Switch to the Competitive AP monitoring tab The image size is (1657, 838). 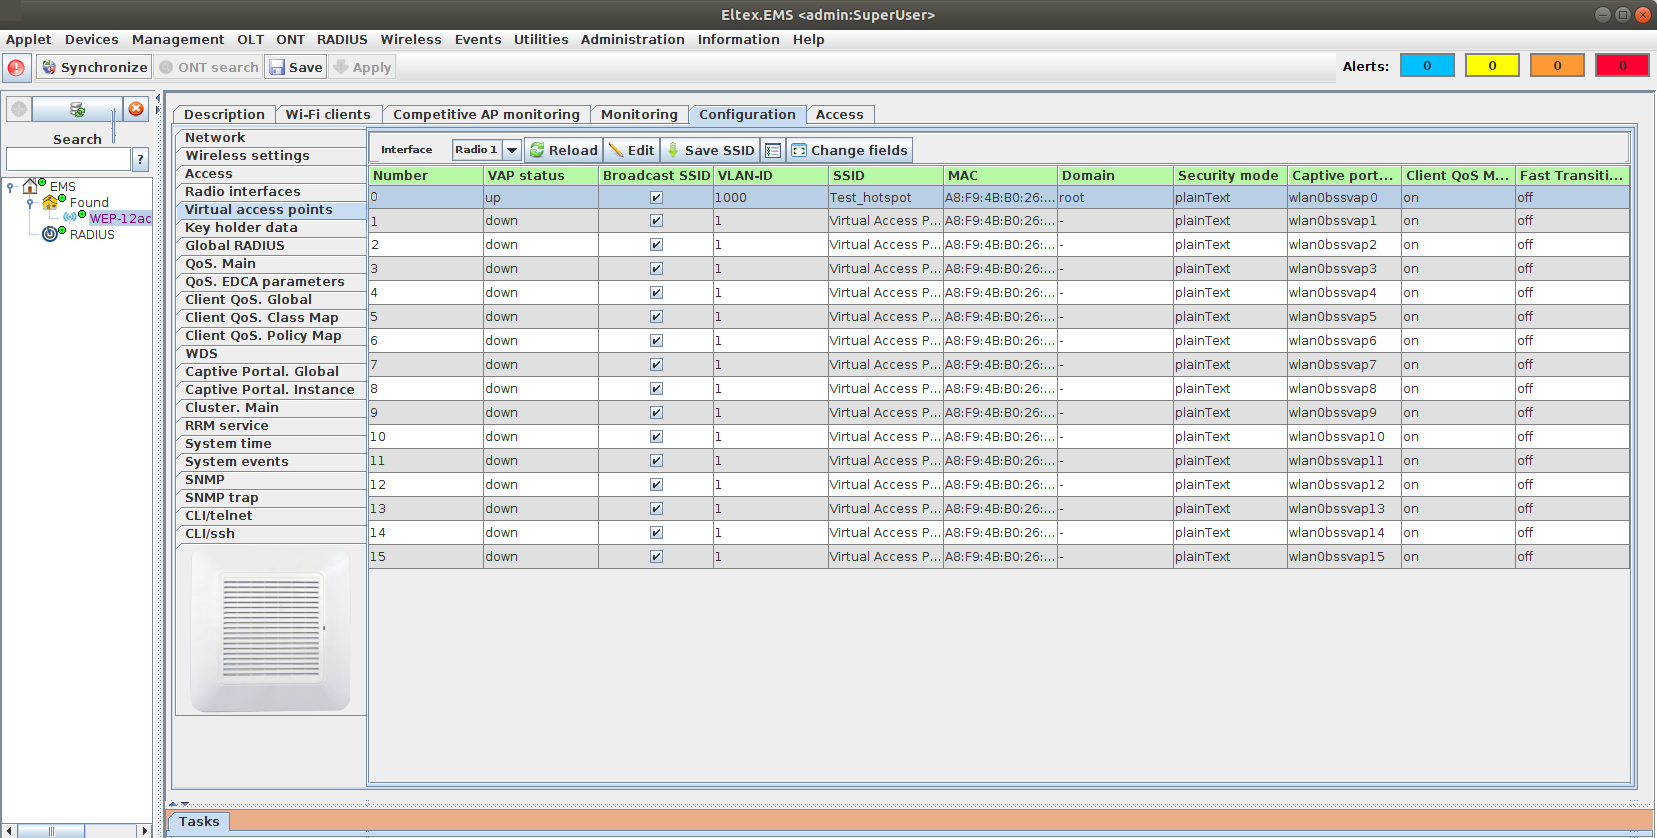tap(486, 115)
